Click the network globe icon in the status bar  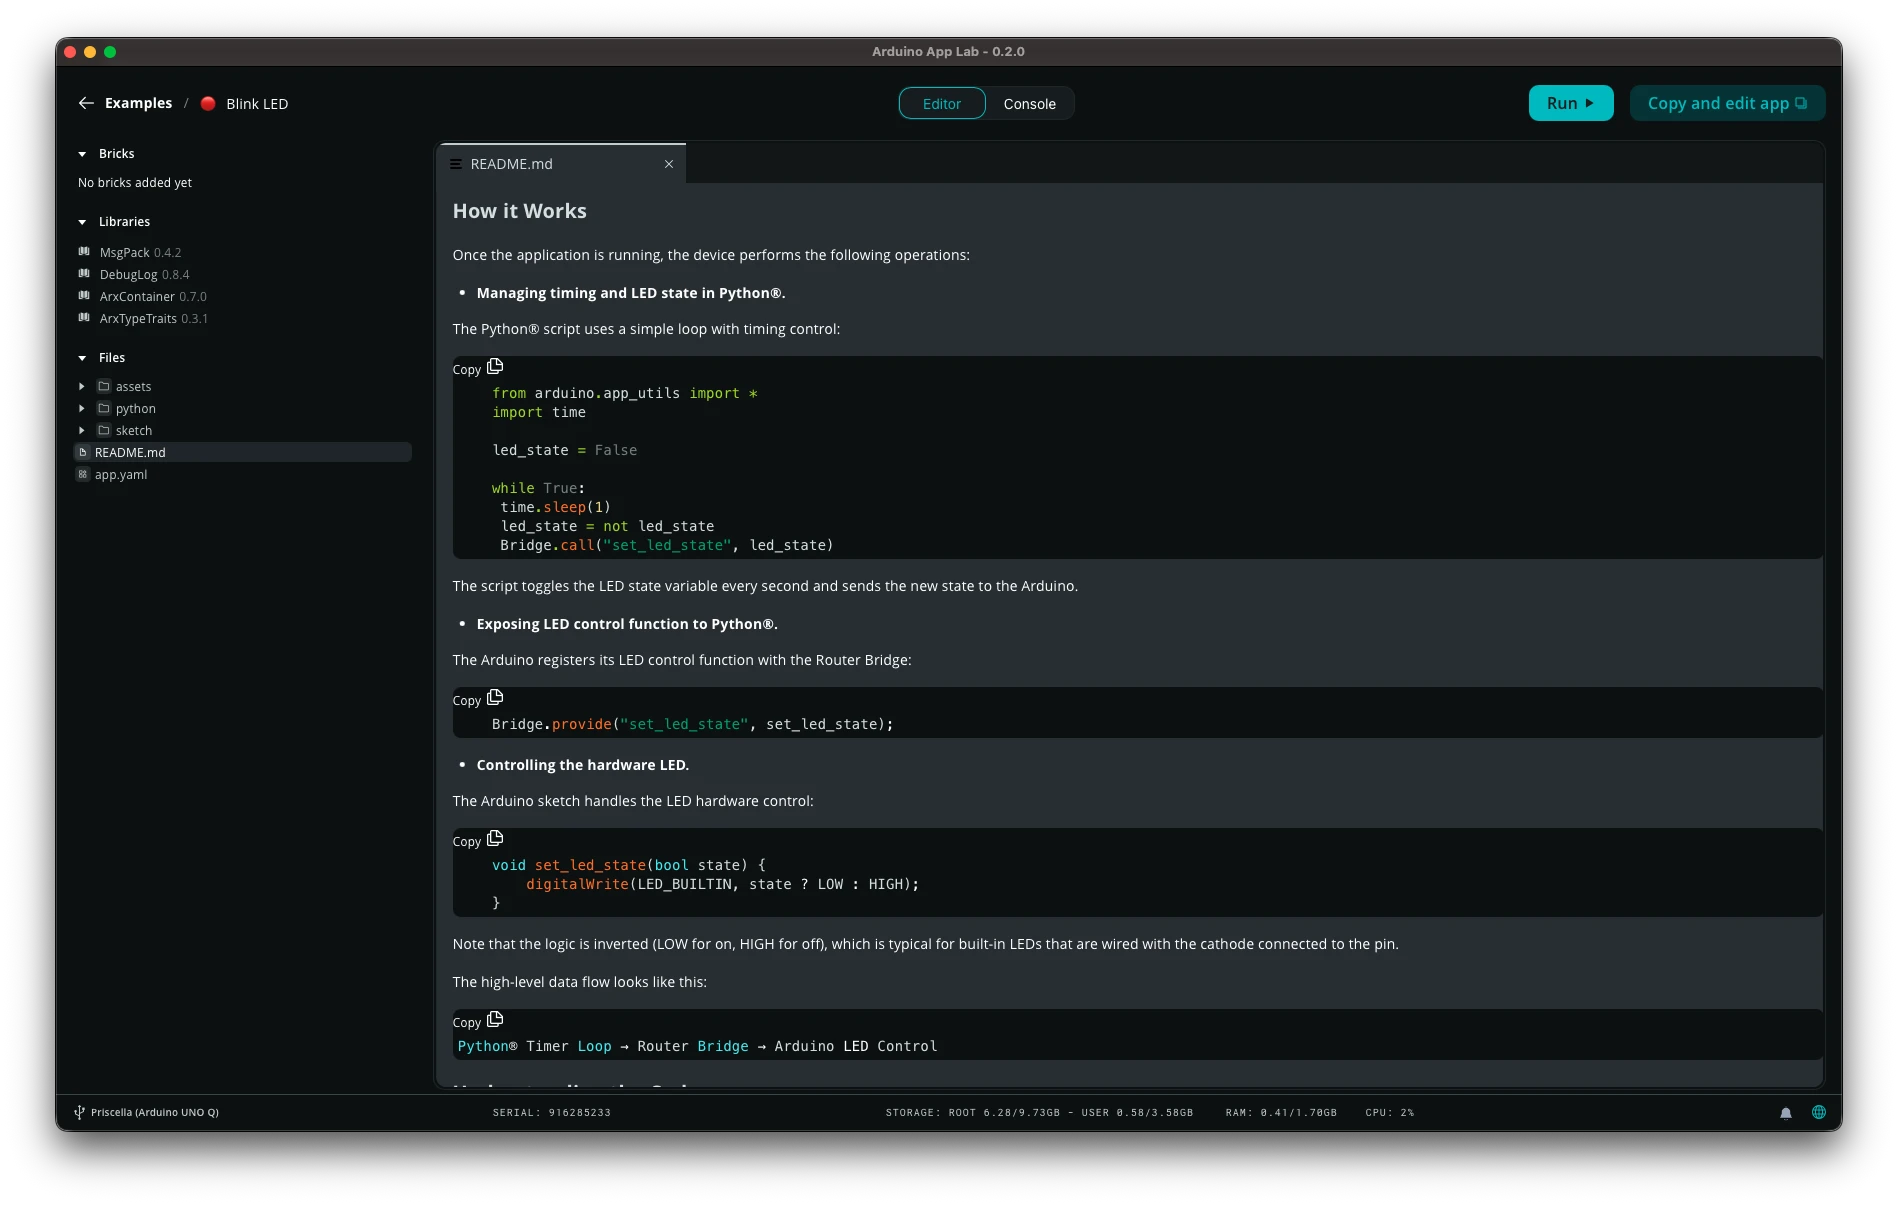[x=1818, y=1112]
